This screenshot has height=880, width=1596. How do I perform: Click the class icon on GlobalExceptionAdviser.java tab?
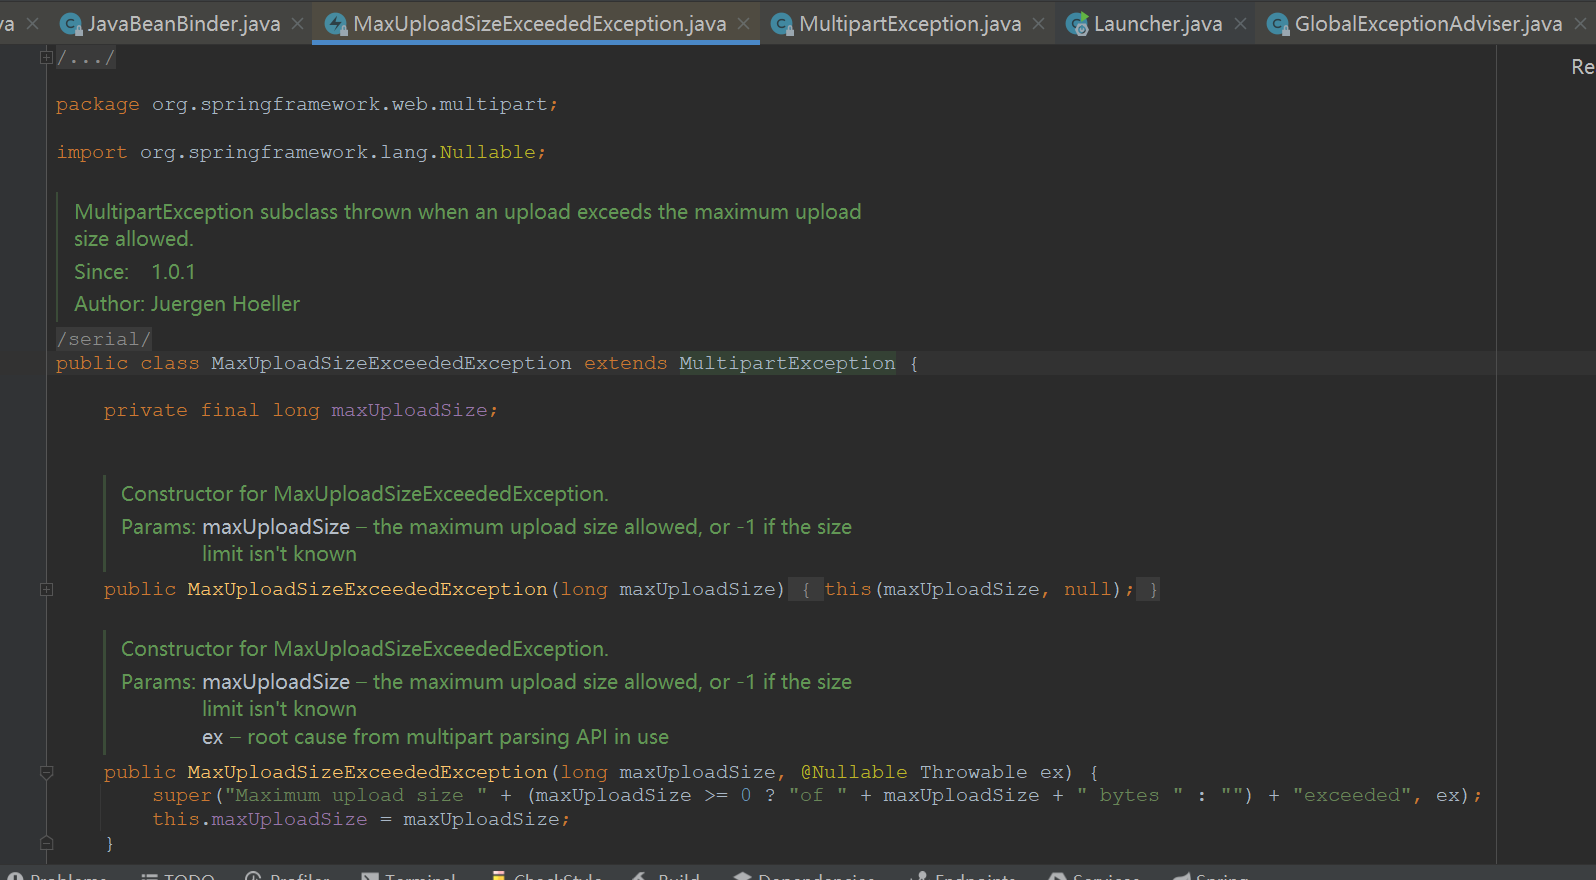tap(1278, 24)
